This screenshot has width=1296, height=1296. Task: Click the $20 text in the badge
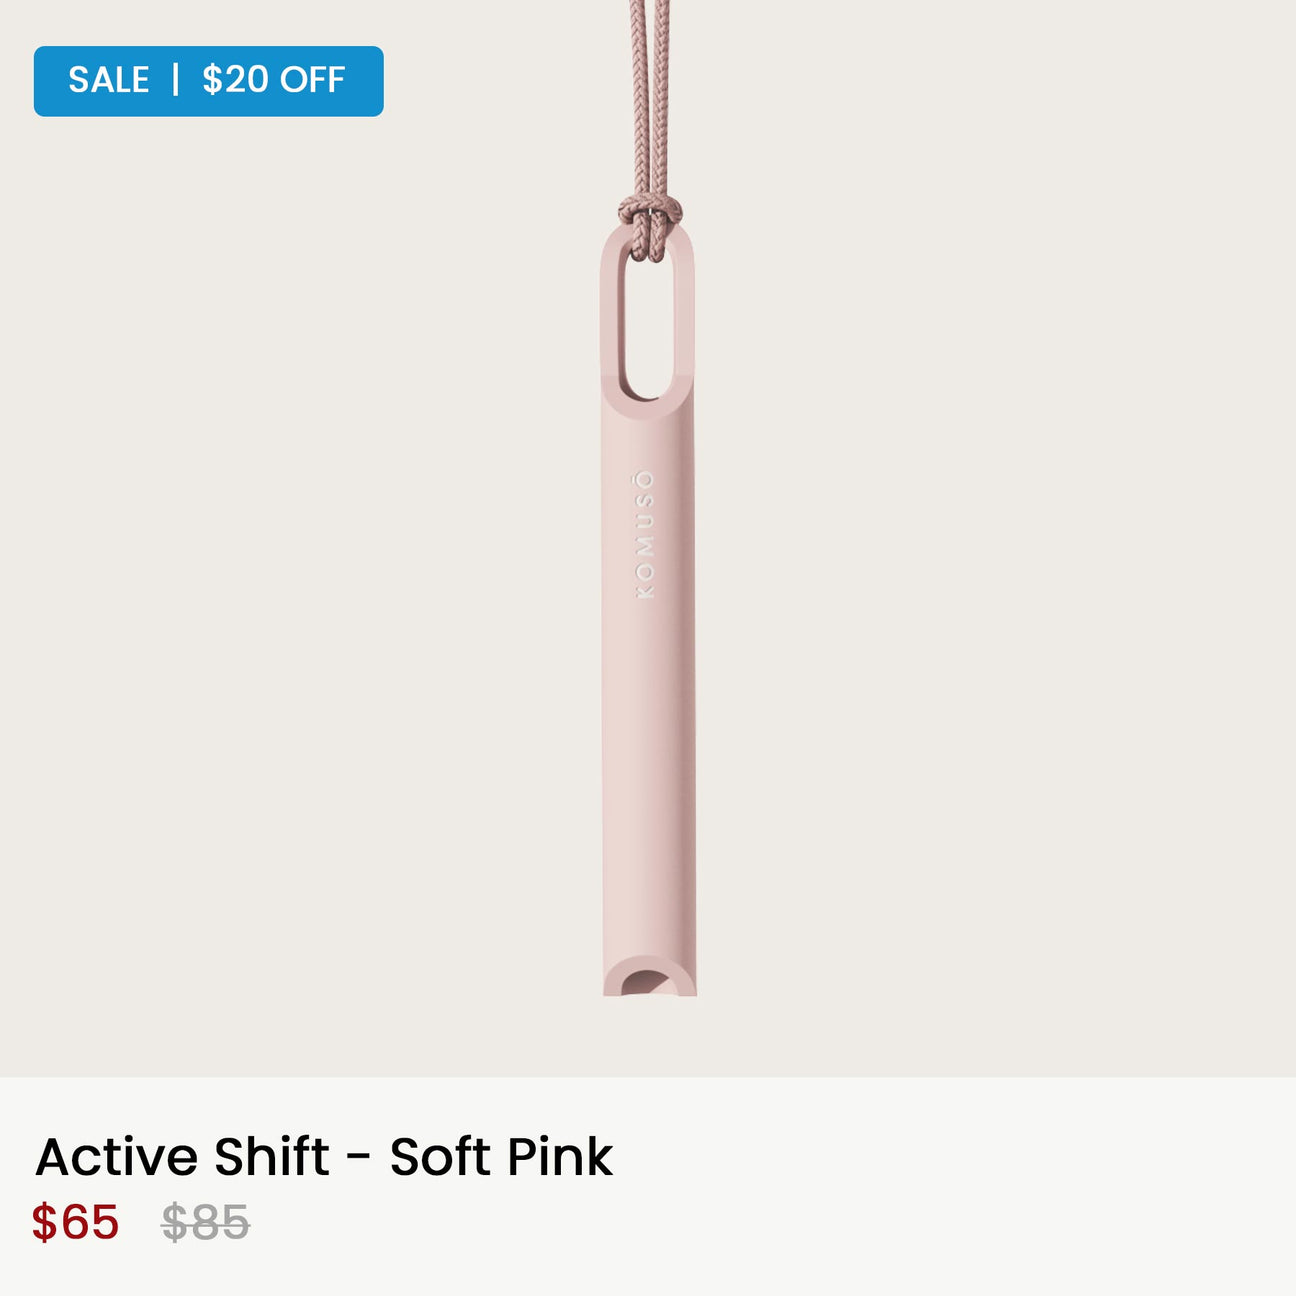click(x=234, y=80)
